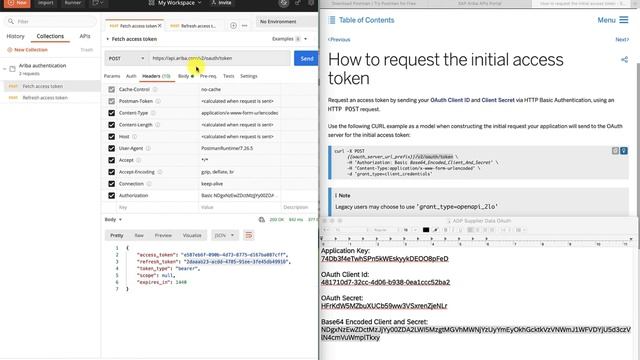Select the Pretty response view
Viewport: 640px width, 360px height.
point(116,236)
